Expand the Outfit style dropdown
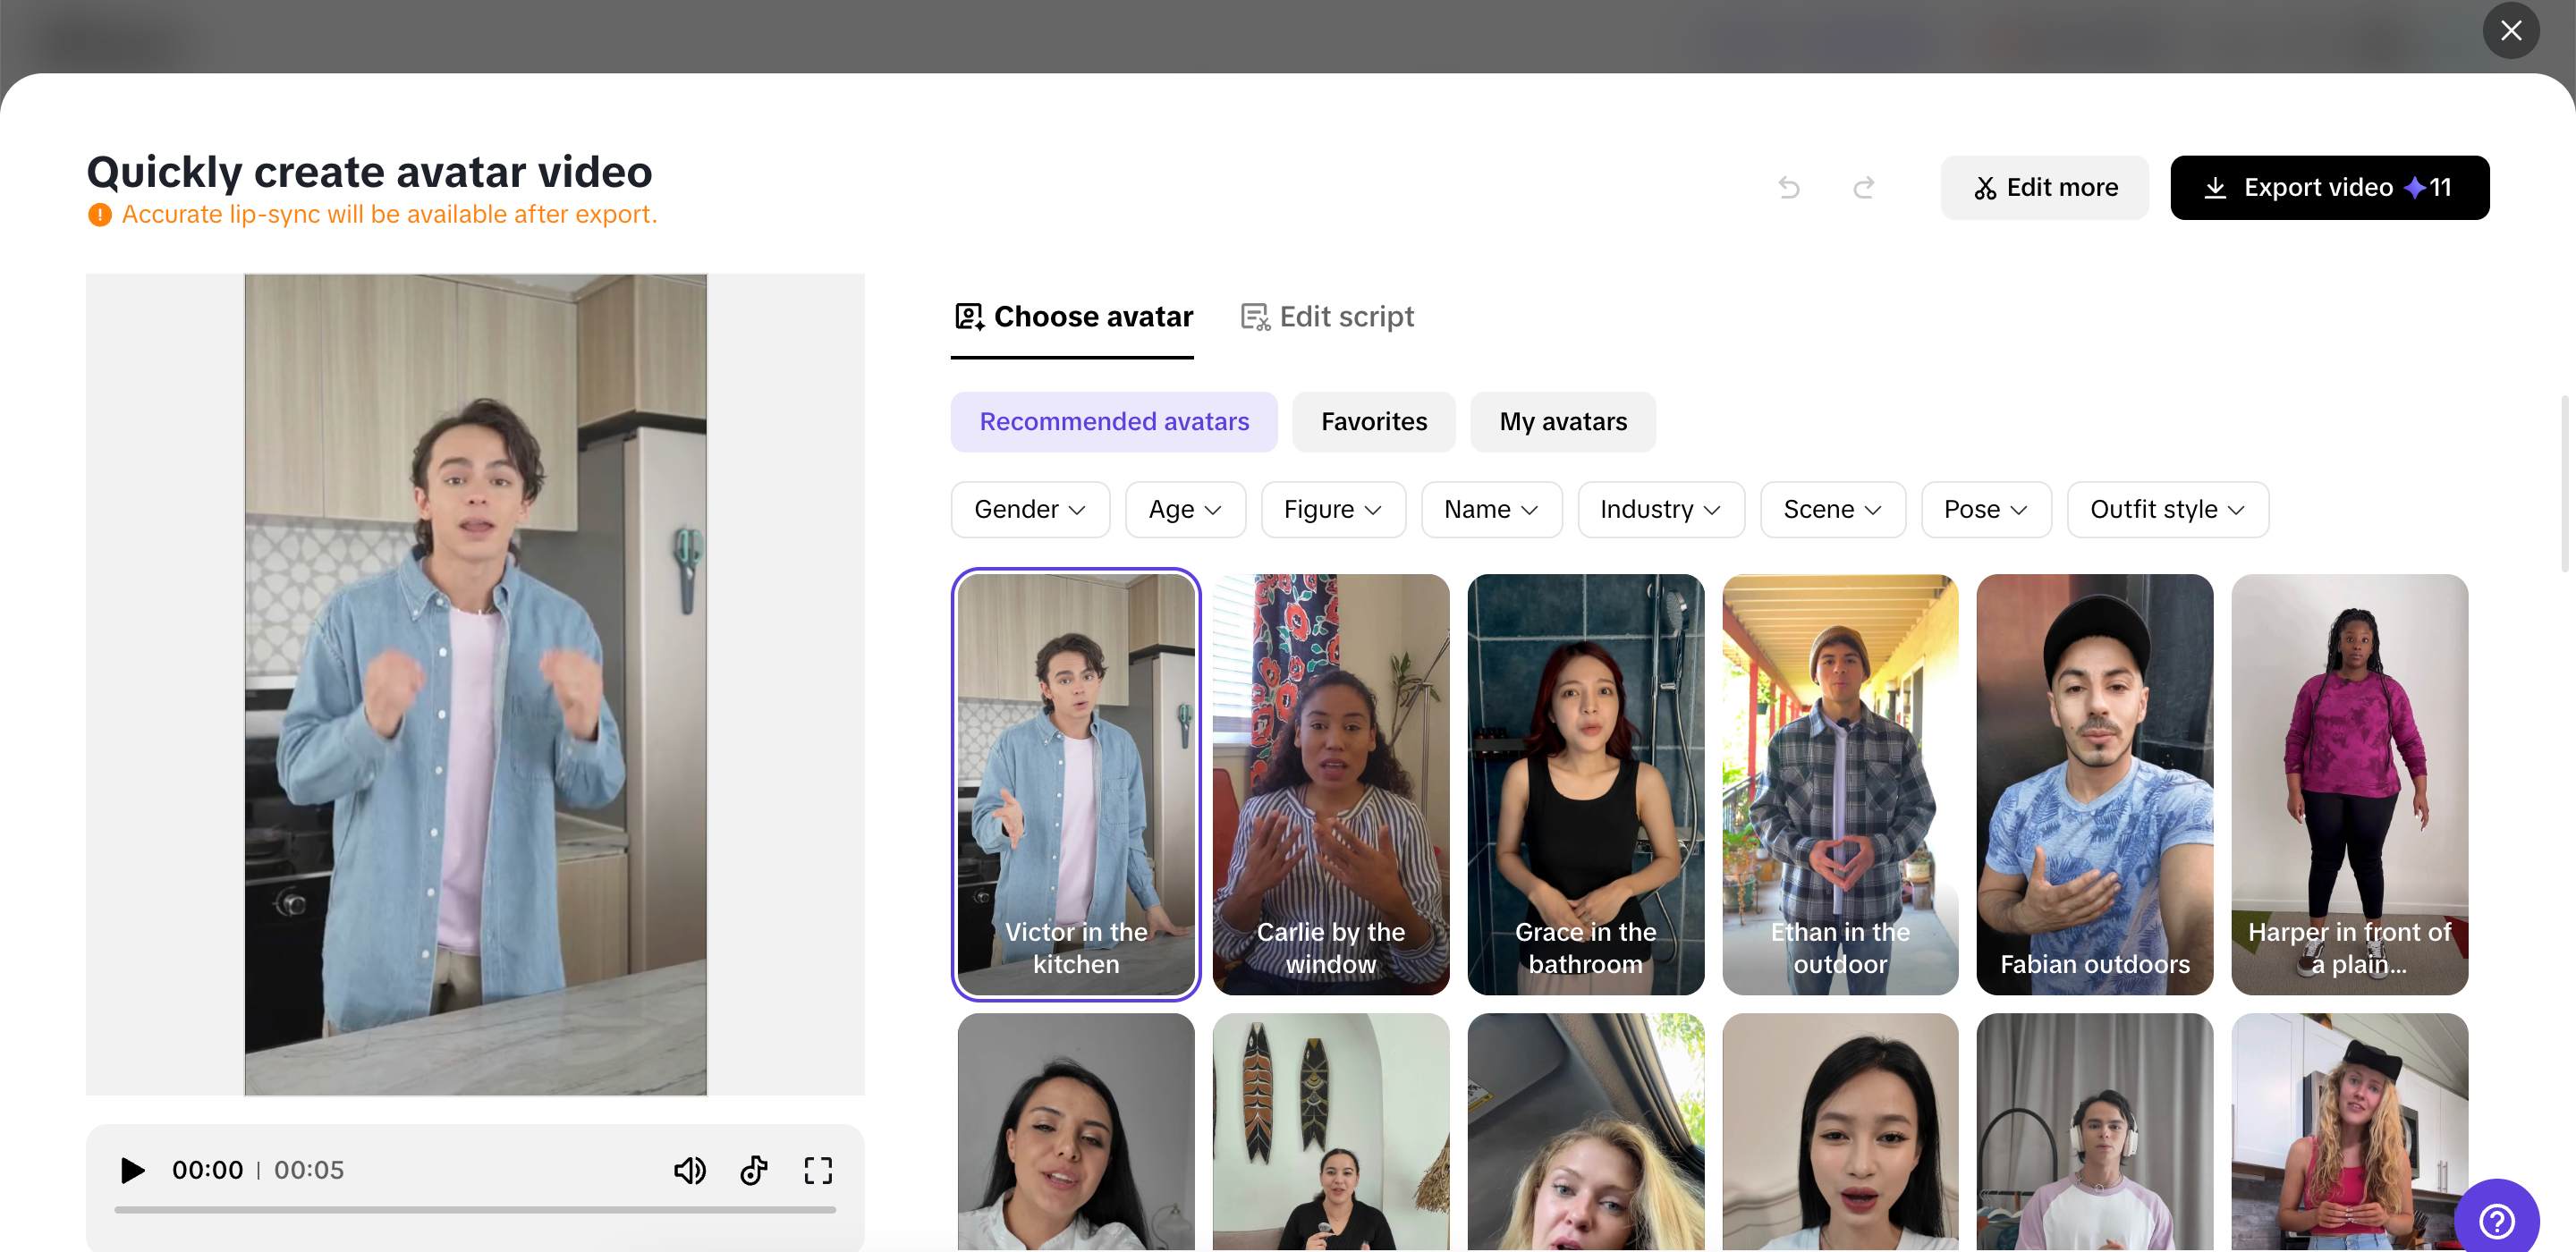This screenshot has height=1252, width=2576. pyautogui.click(x=2167, y=510)
